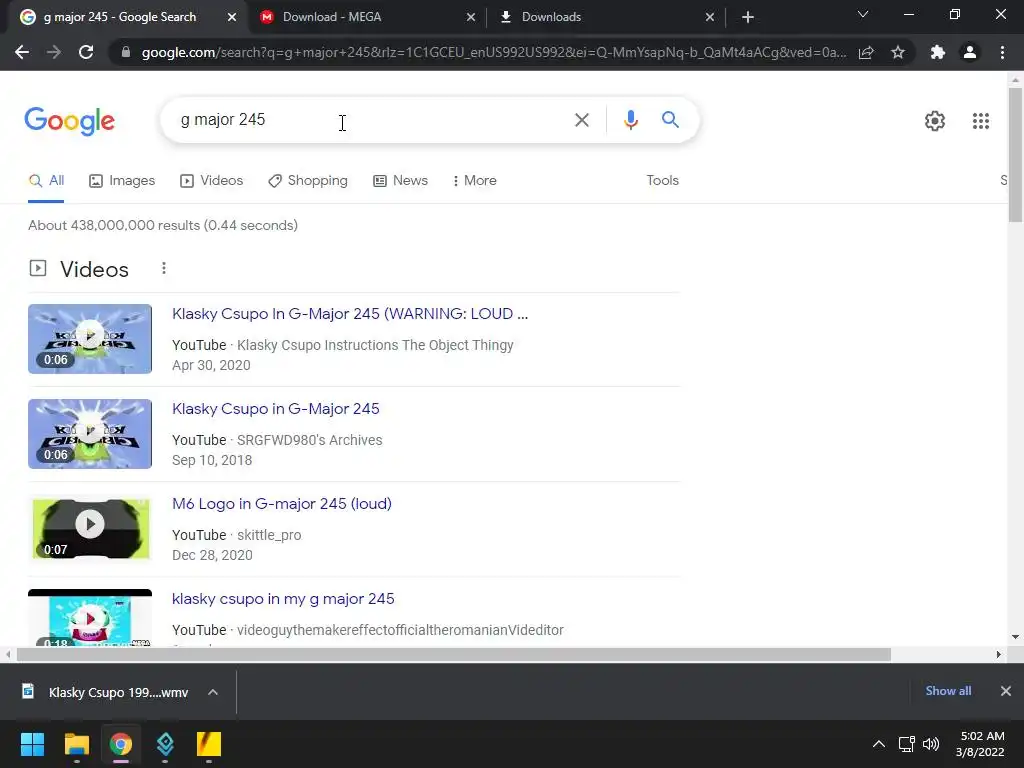Filter results by Images
1024x768 pixels.
pyautogui.click(x=122, y=181)
